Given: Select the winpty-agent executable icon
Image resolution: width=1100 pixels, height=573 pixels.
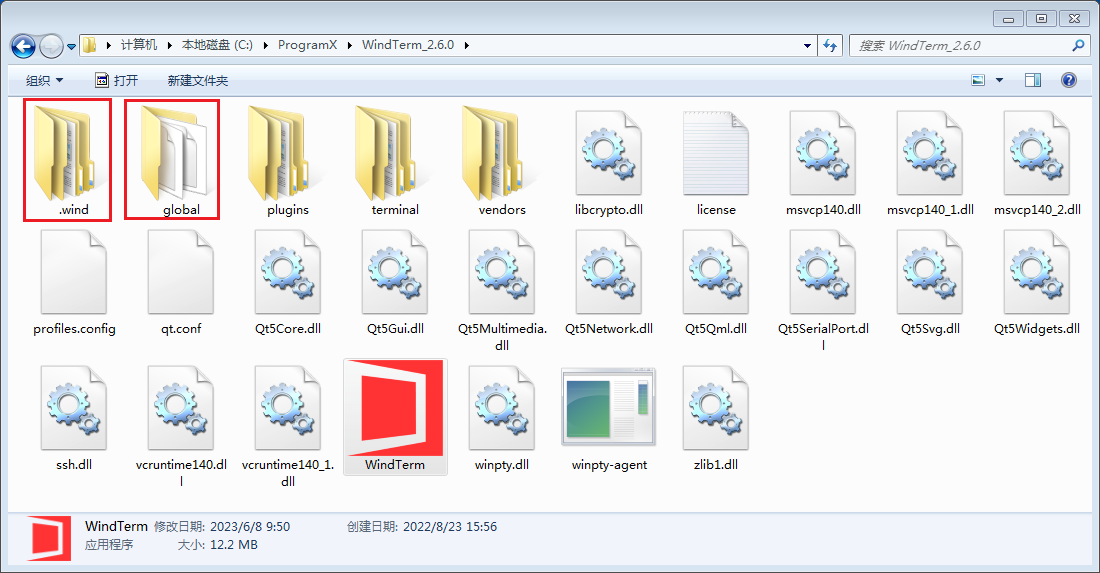Looking at the screenshot, I should (x=609, y=408).
